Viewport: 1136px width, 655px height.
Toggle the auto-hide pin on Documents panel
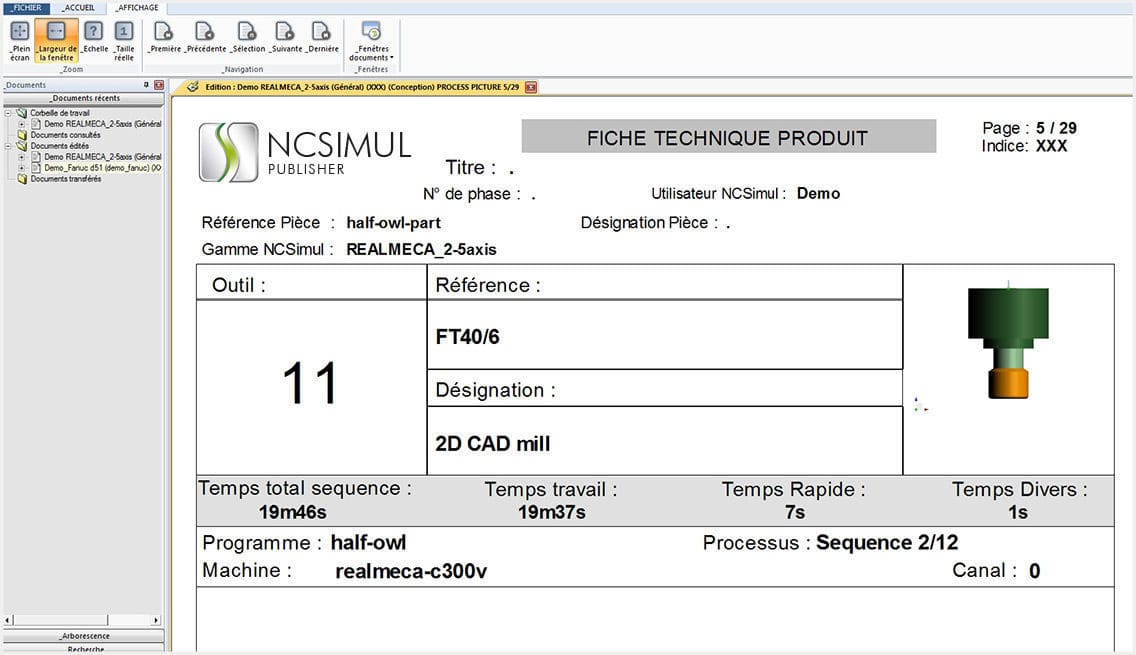[x=146, y=84]
